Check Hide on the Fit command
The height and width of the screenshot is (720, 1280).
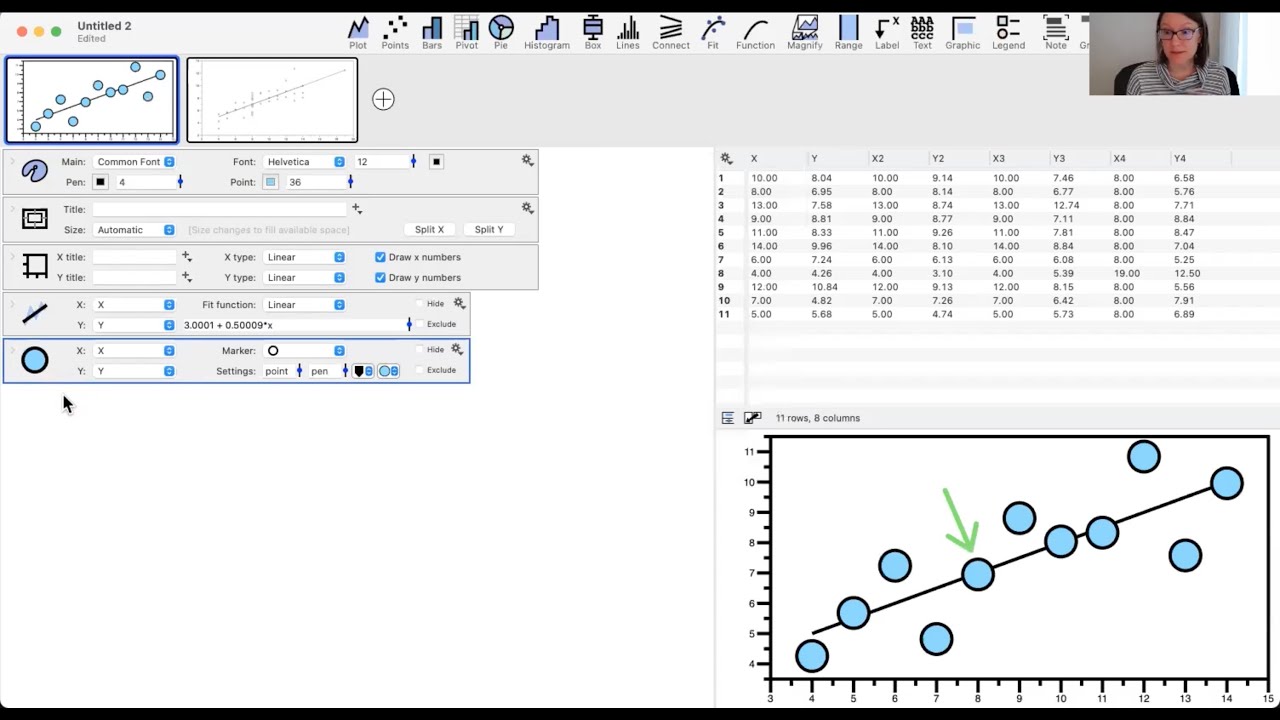pyautogui.click(x=420, y=304)
